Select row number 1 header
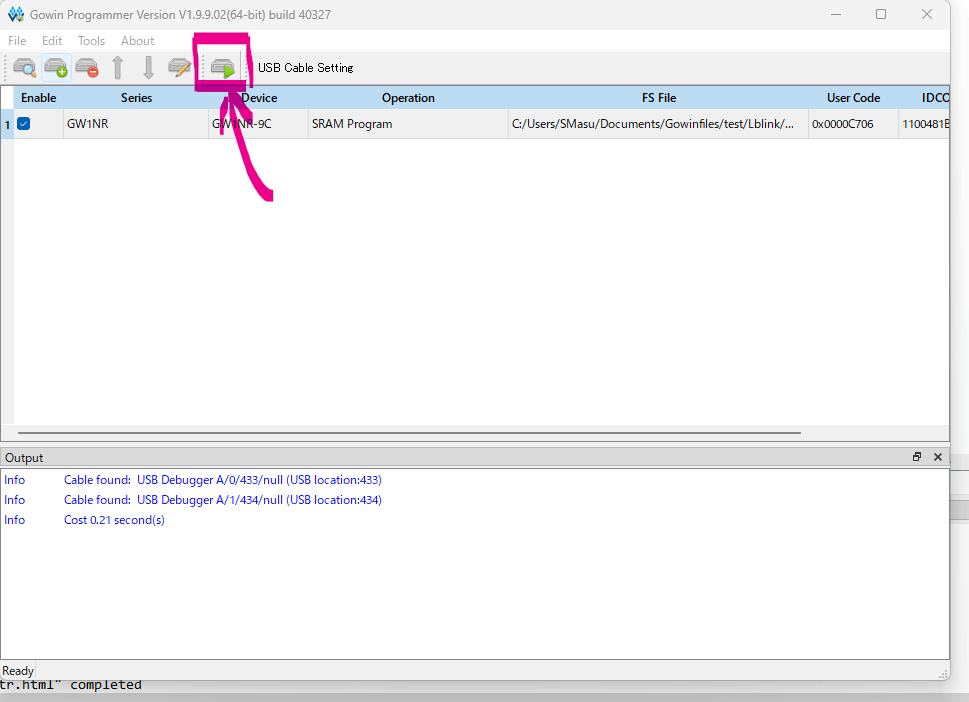Image resolution: width=969 pixels, height=702 pixels. click(7, 124)
